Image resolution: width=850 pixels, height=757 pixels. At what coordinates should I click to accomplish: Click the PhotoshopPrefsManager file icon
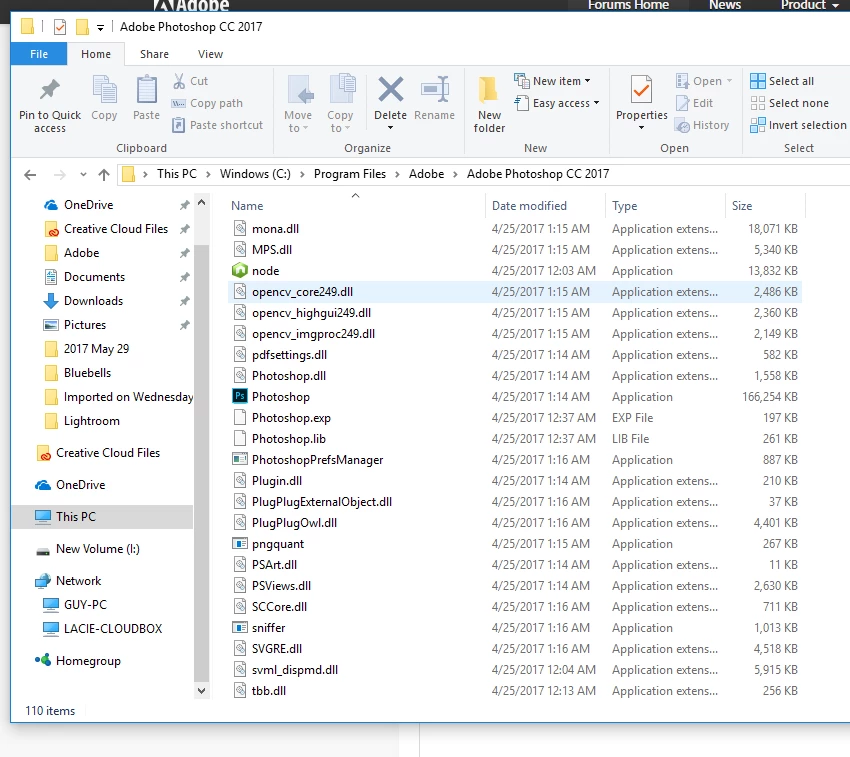[x=240, y=459]
